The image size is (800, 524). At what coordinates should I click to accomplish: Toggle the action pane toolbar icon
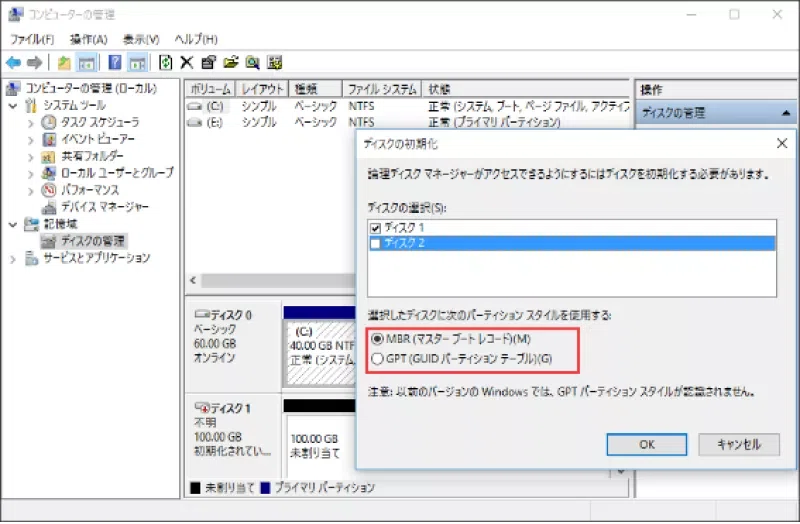[137, 63]
